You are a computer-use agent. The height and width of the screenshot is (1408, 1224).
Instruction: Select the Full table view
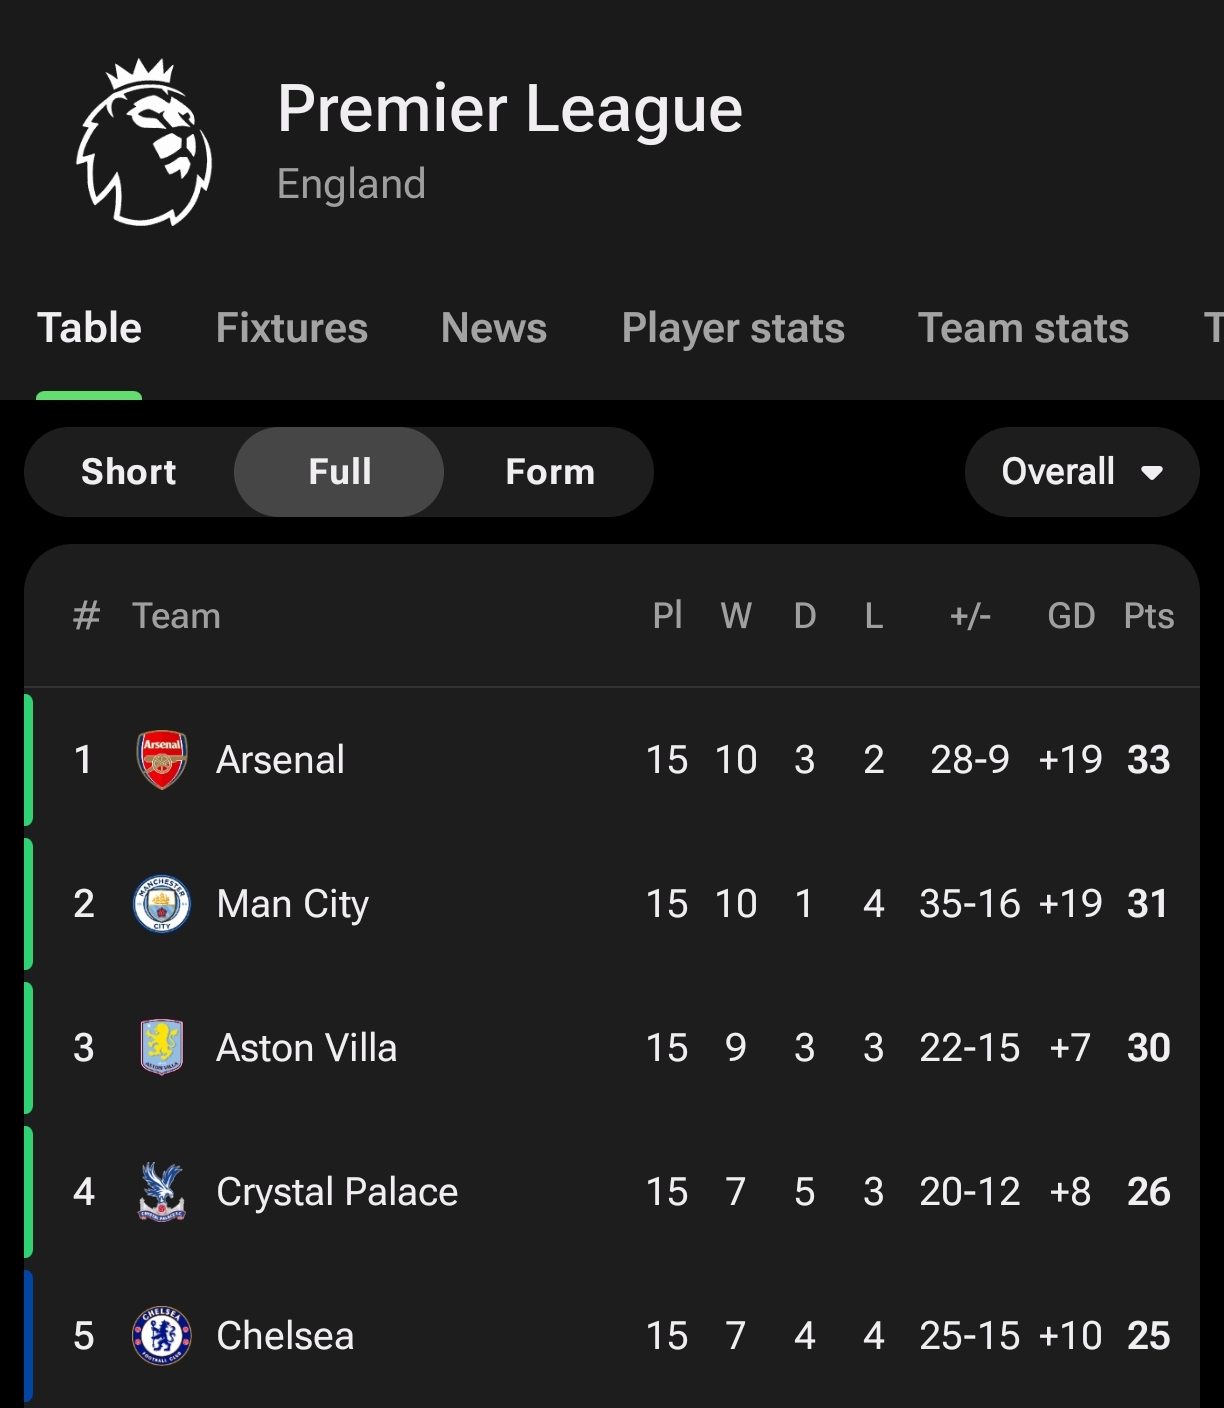(x=339, y=472)
